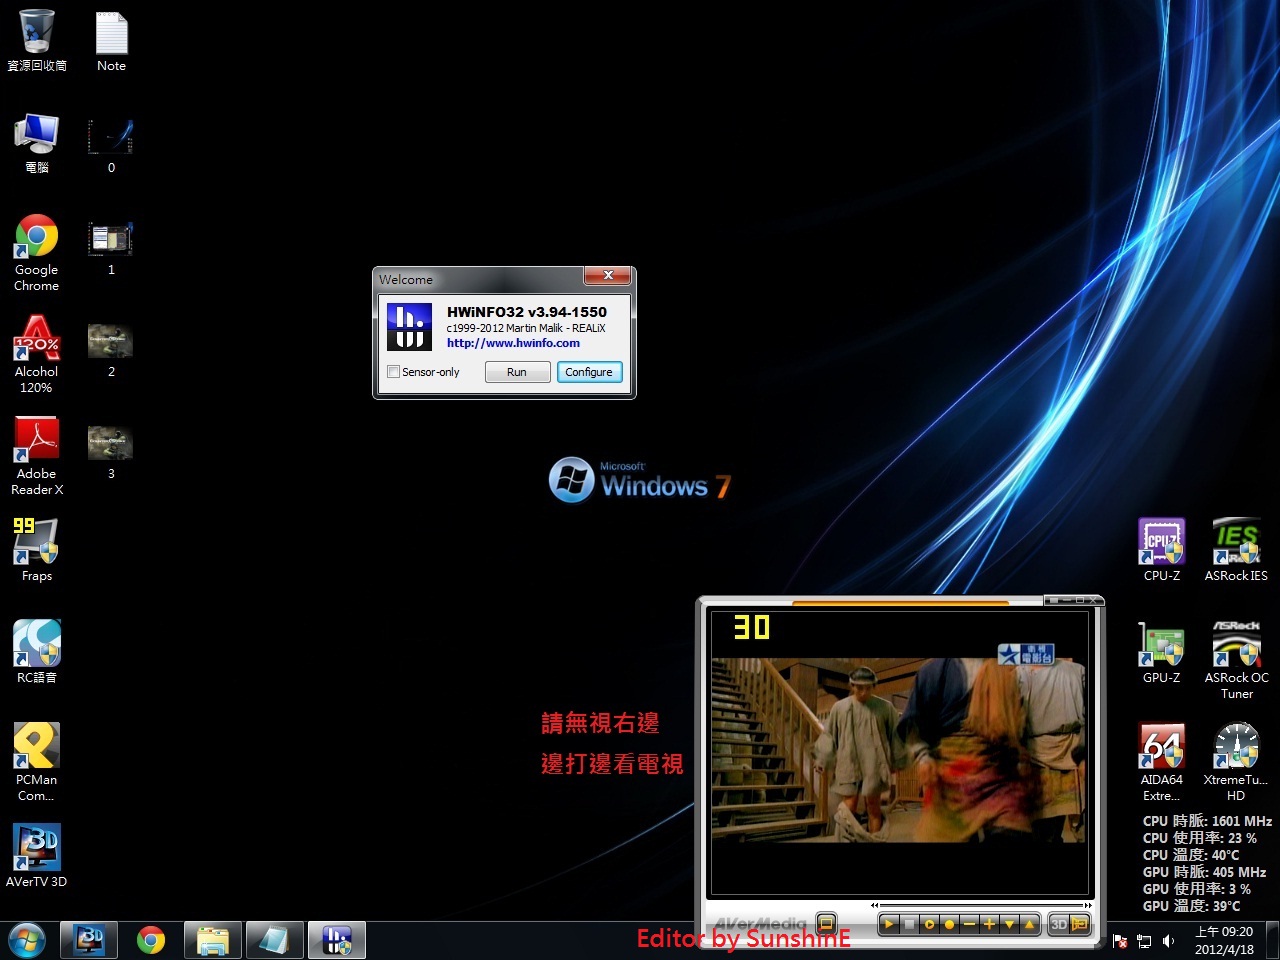Open the Windows Start menu
The image size is (1280, 960).
(27, 941)
